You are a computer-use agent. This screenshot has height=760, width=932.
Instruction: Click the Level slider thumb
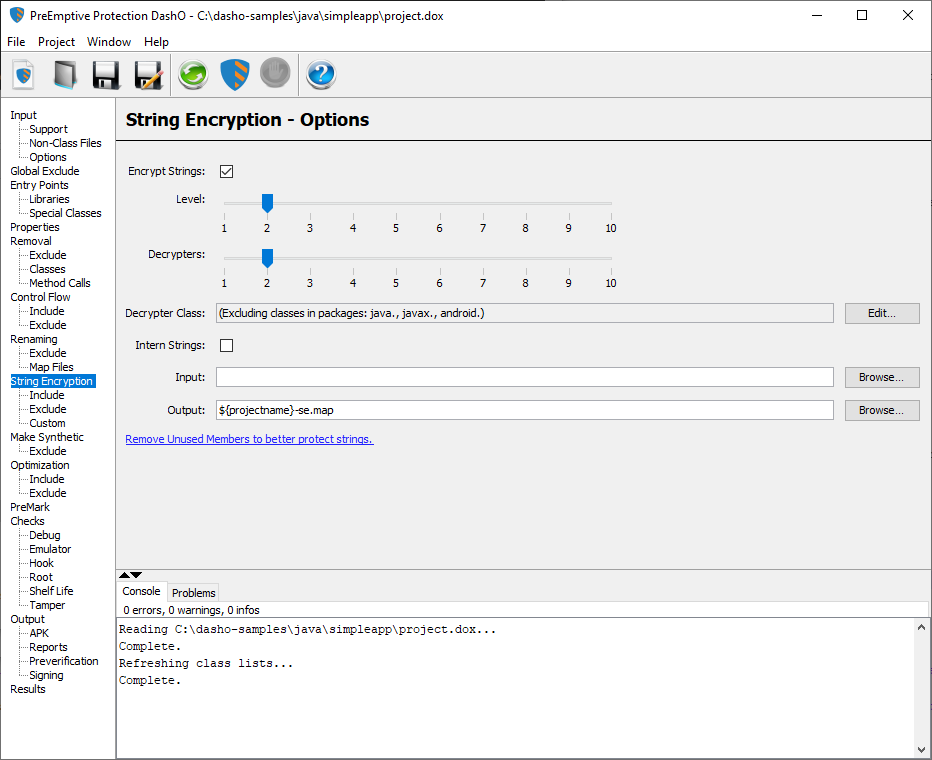(267, 203)
